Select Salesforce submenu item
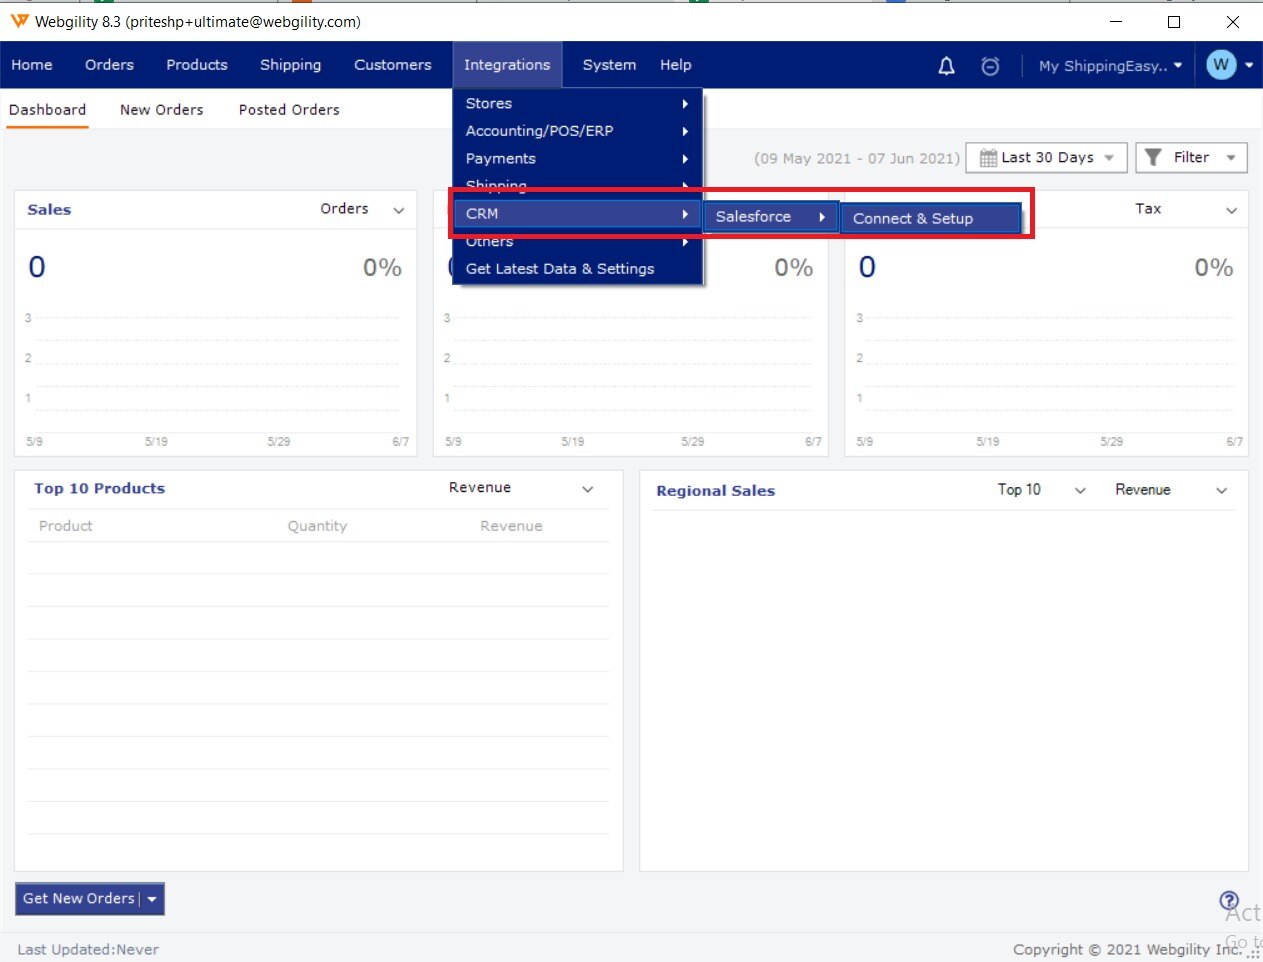The image size is (1263, 962). pos(770,217)
